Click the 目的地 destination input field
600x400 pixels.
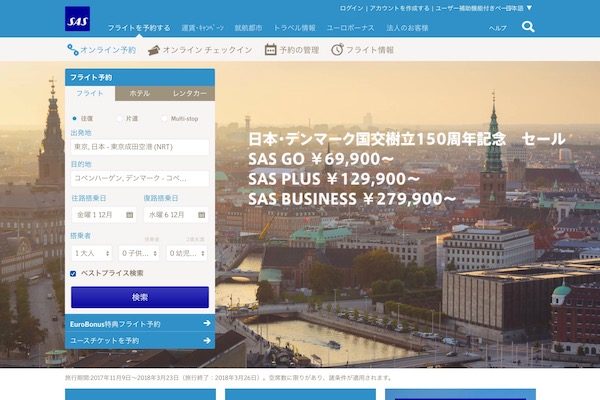coord(140,178)
